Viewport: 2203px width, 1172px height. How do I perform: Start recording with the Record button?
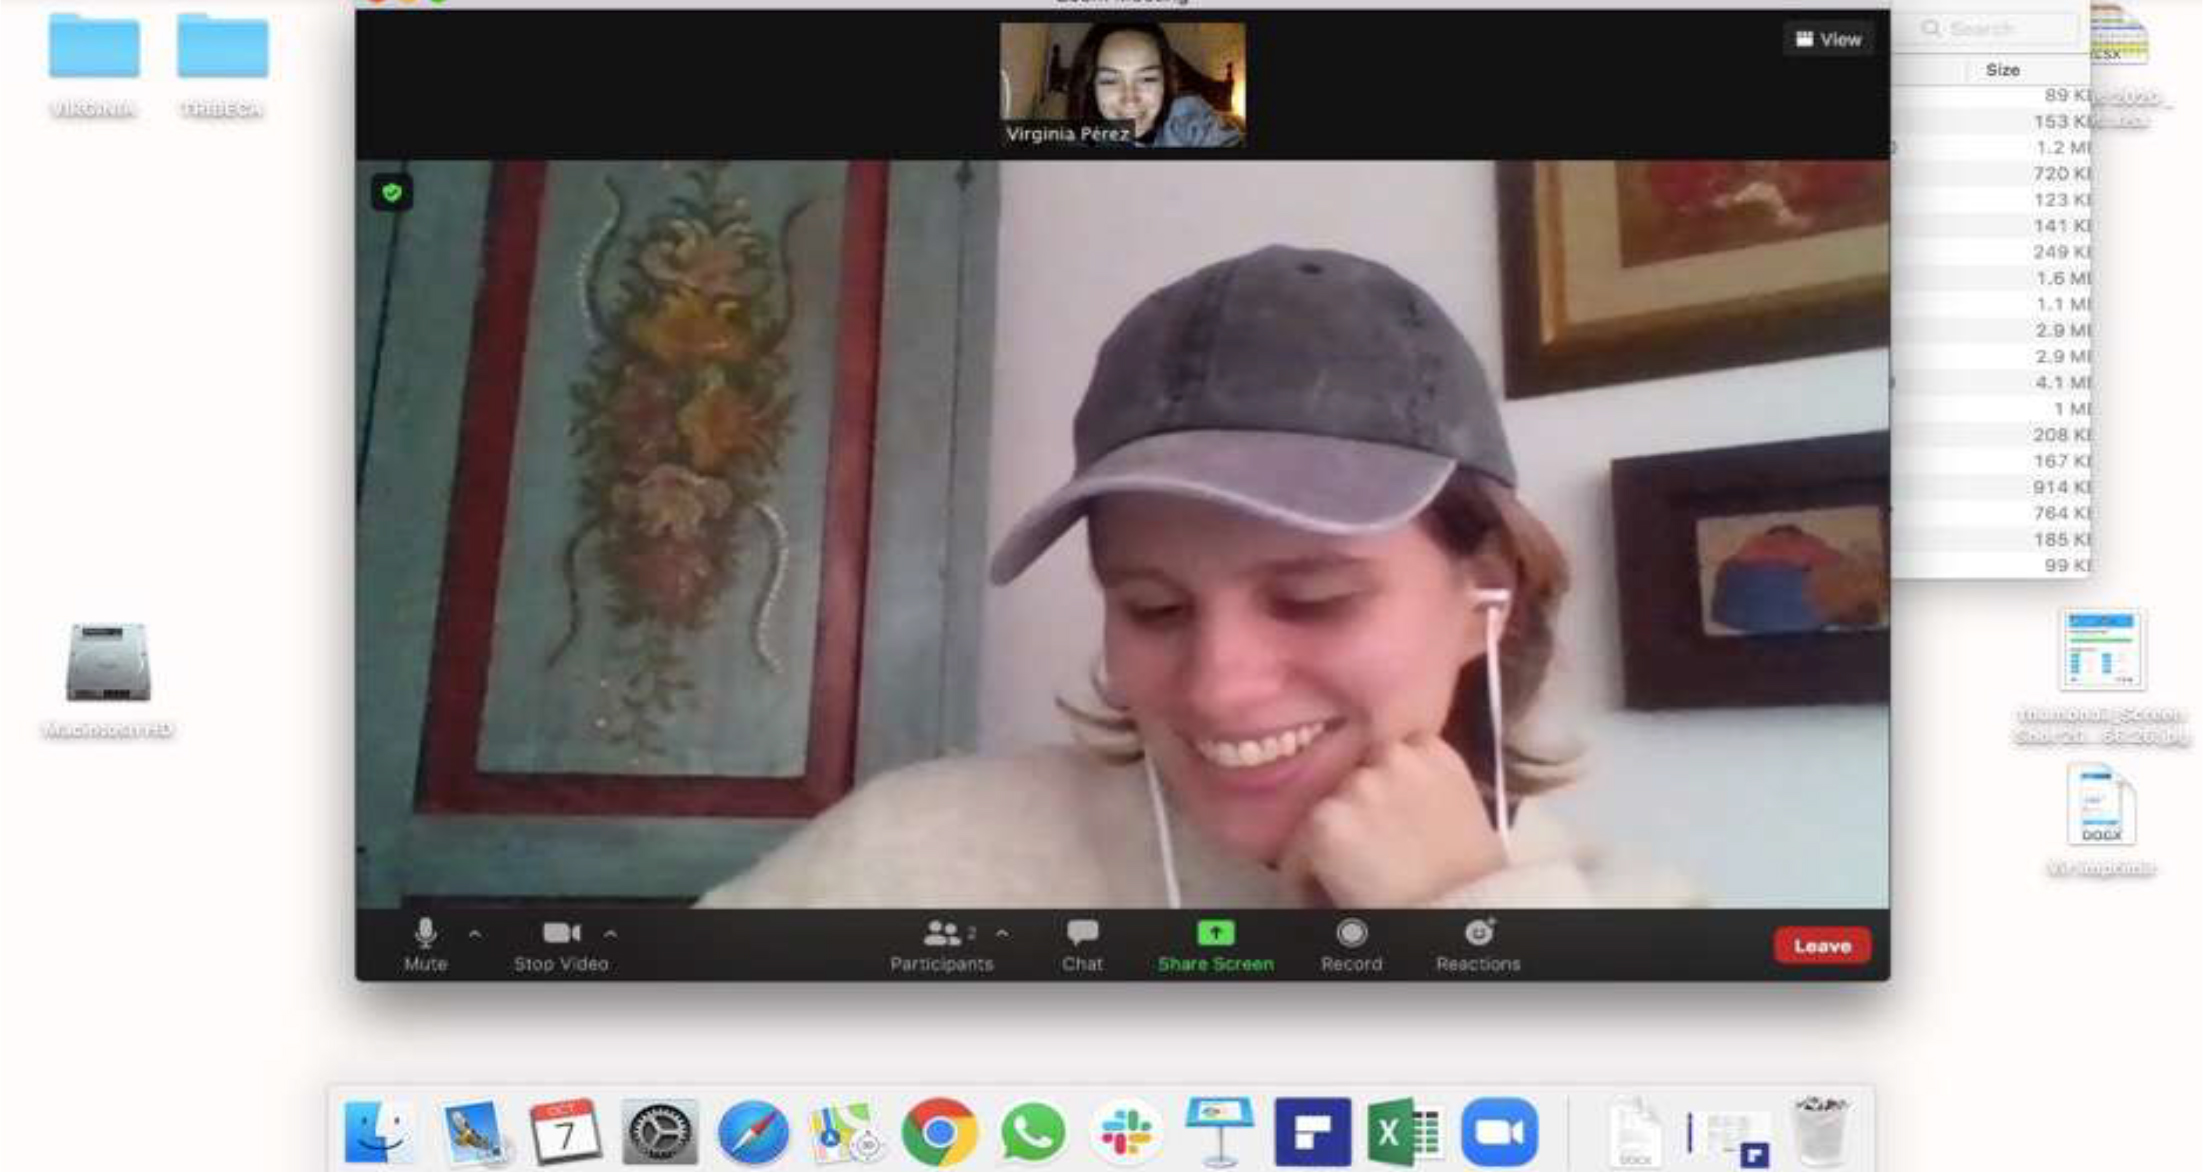point(1351,944)
